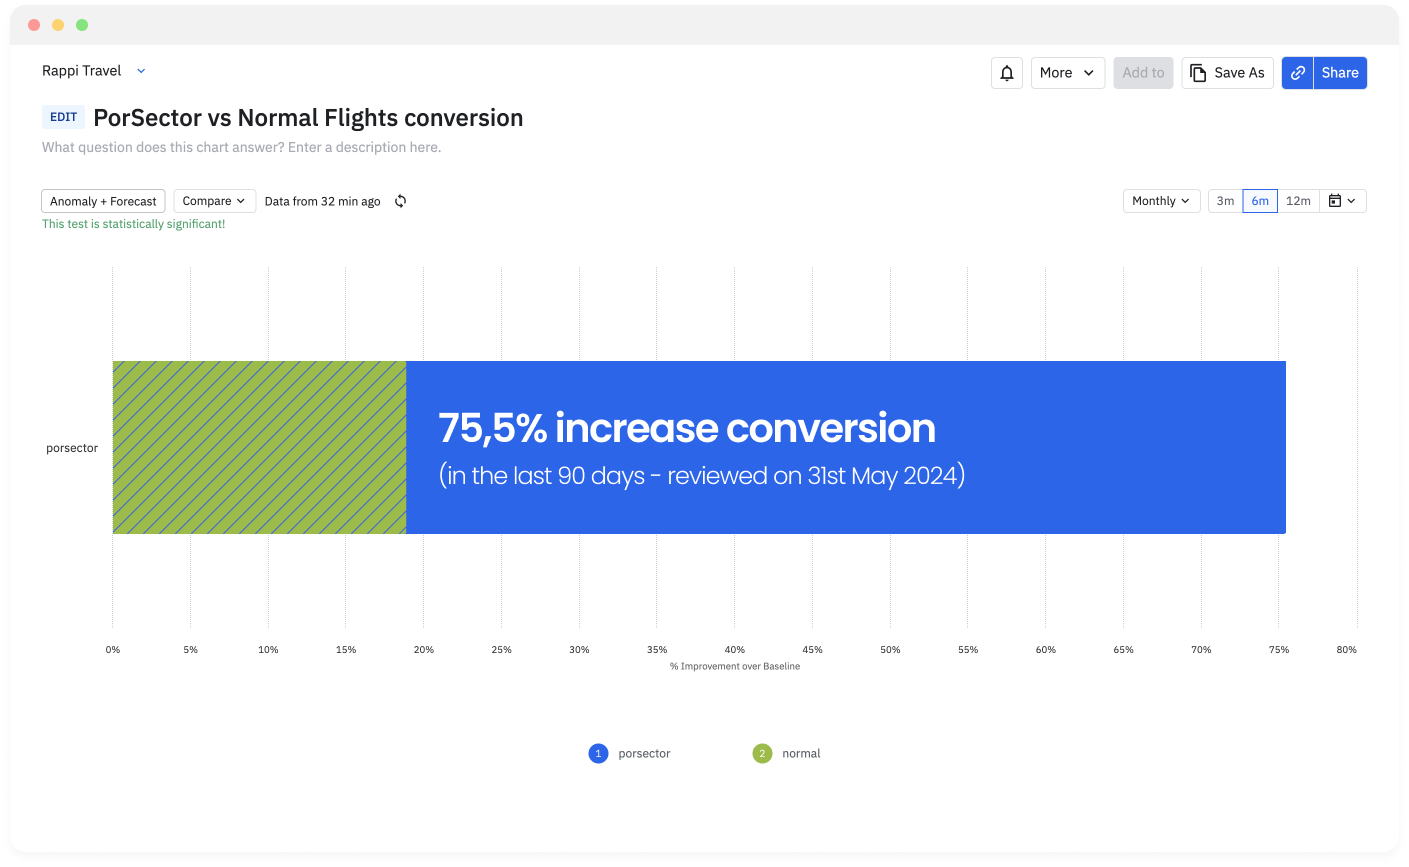Select the 6m time range

point(1260,201)
